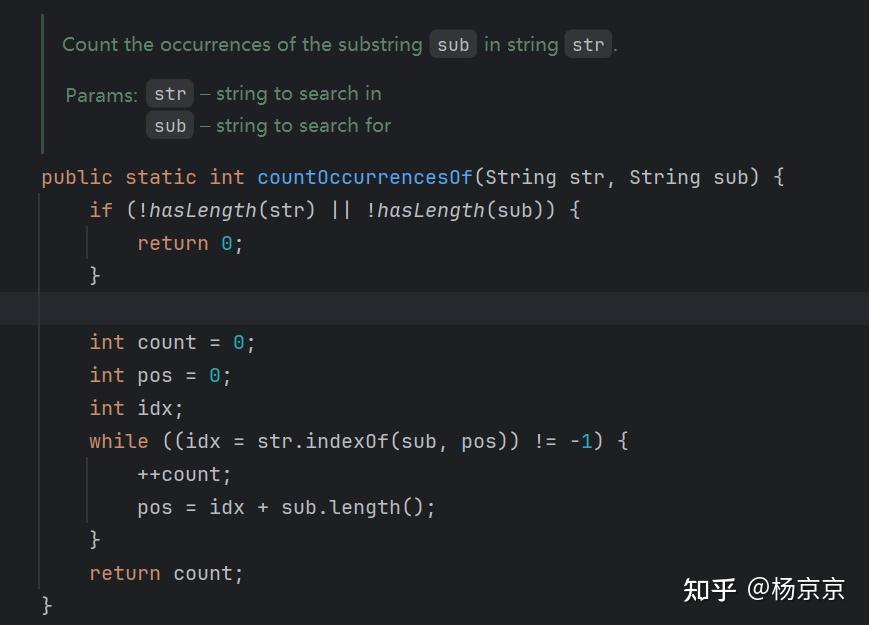Click the 'str' tag in the doc description
Image resolution: width=869 pixels, height=625 pixels.
(x=588, y=45)
